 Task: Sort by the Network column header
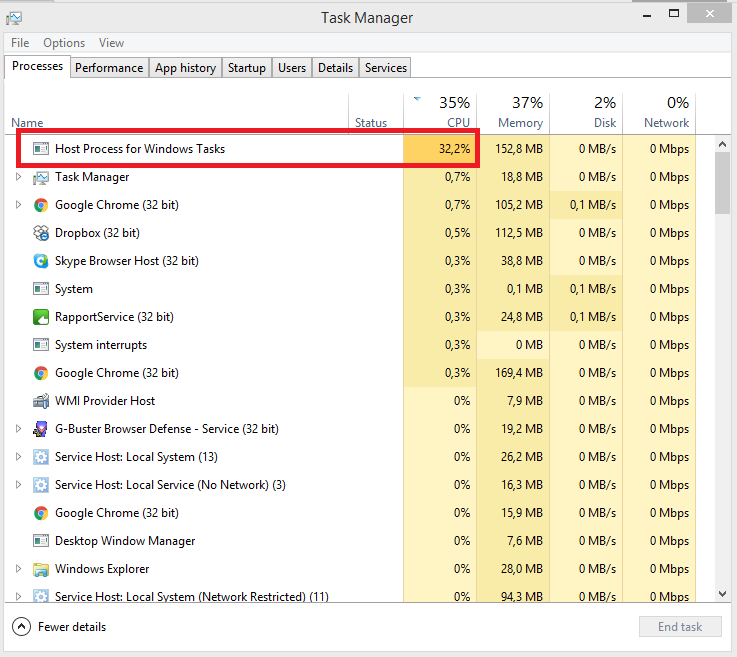click(x=659, y=113)
